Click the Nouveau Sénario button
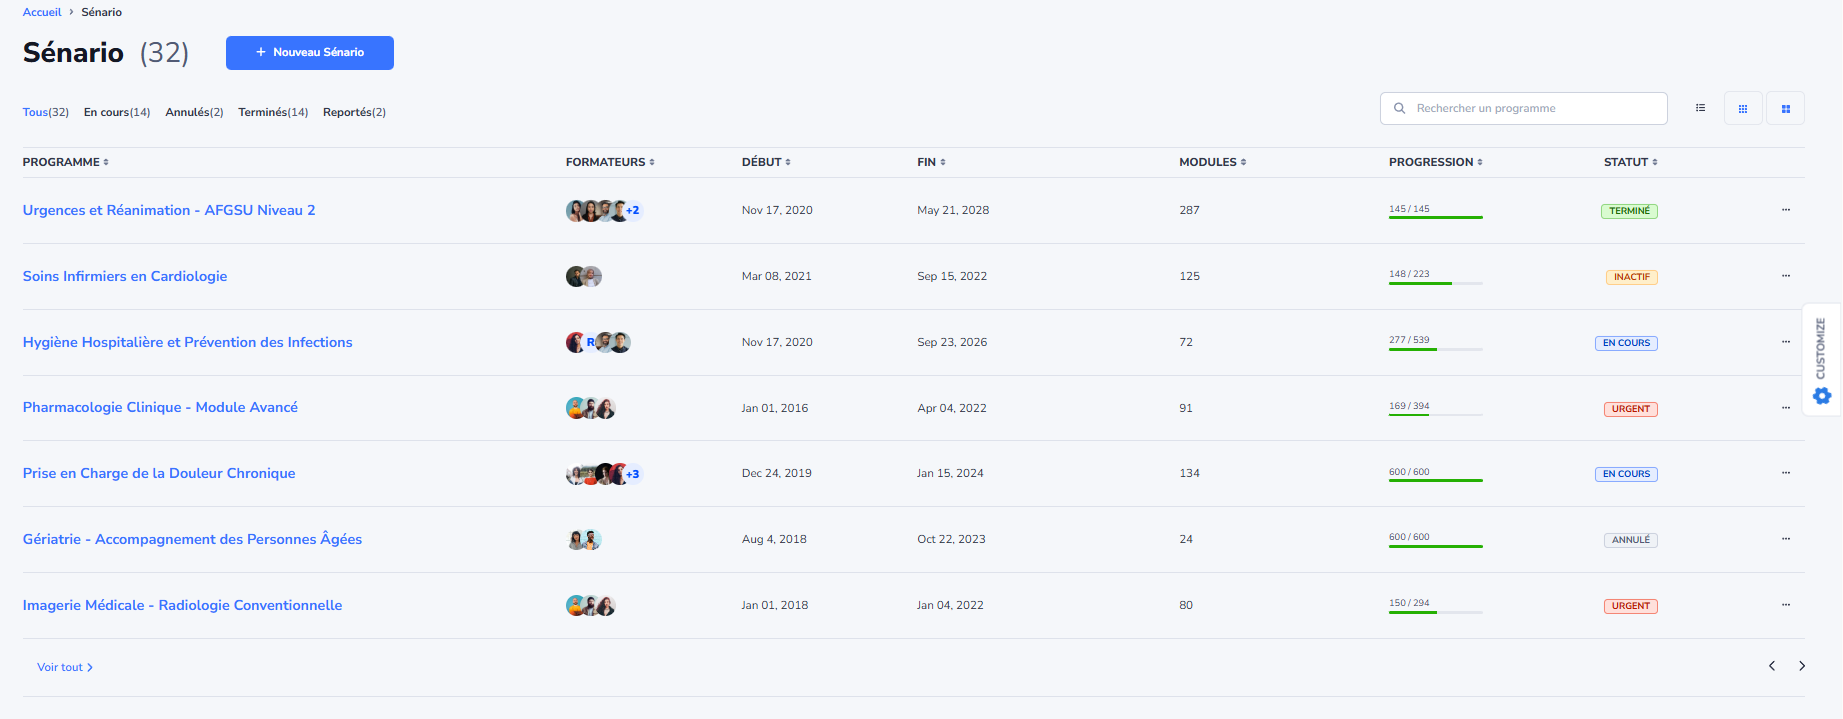Viewport: 1843px width, 719px height. 310,53
